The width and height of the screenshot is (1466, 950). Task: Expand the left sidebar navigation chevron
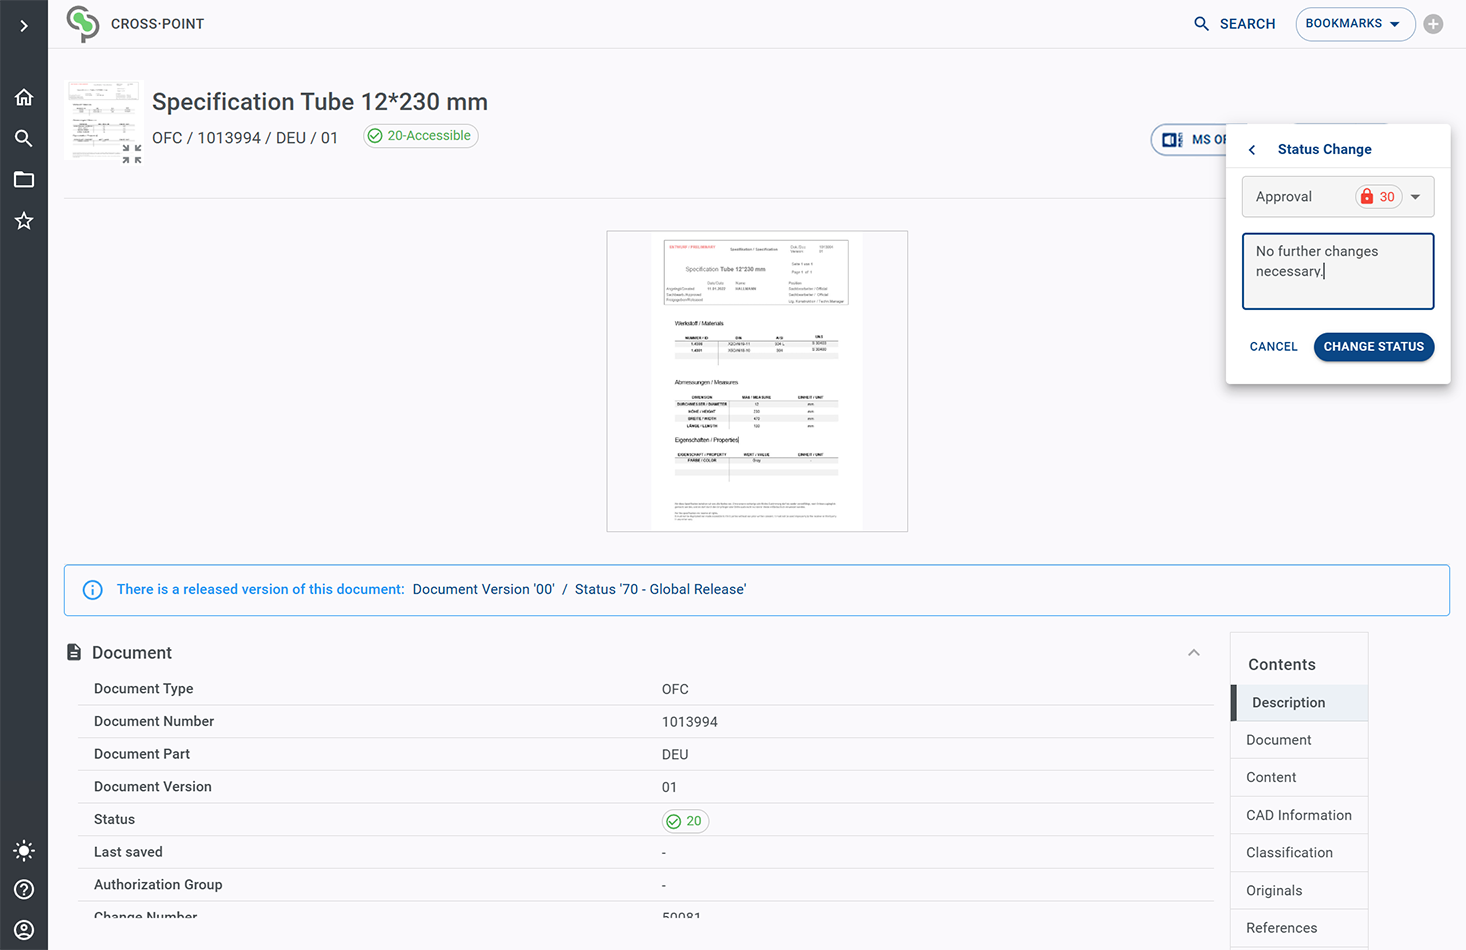click(x=24, y=25)
